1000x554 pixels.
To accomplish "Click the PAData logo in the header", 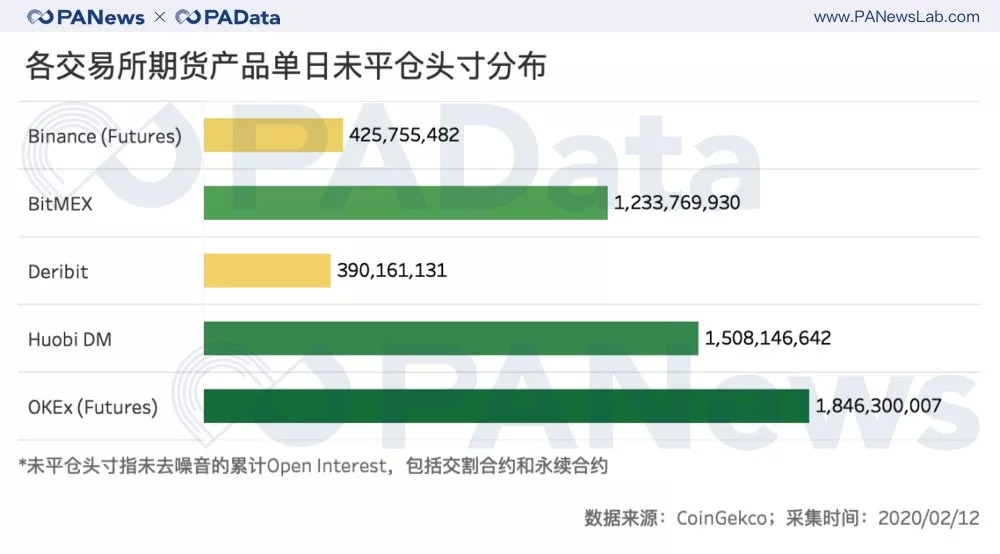I will [x=227, y=17].
